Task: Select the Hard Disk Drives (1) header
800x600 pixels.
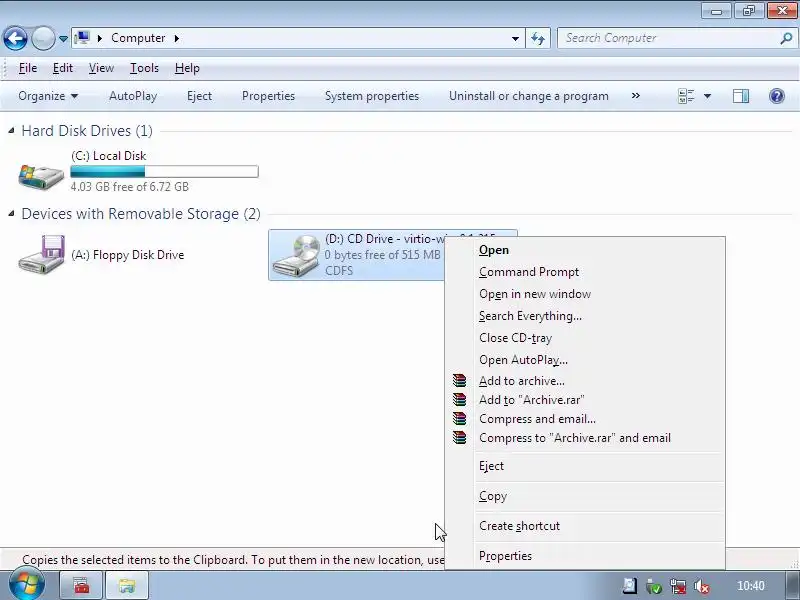Action: pyautogui.click(x=87, y=131)
